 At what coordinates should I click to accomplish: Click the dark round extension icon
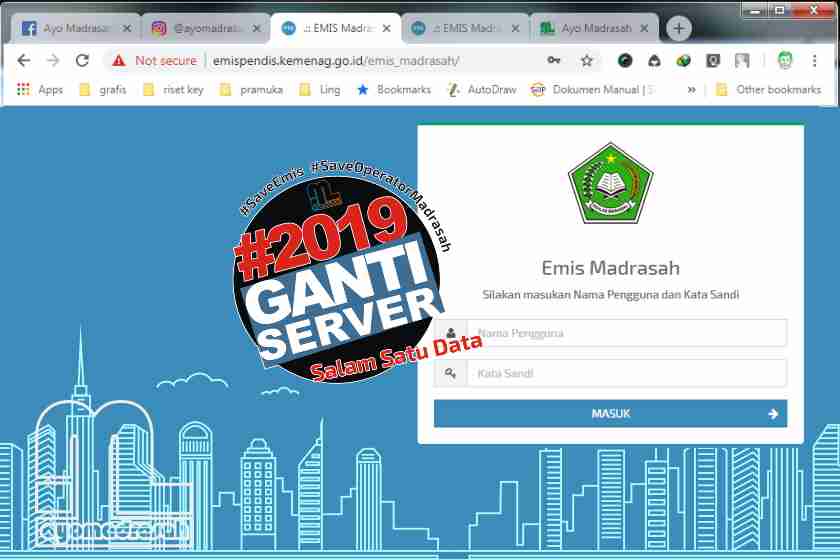(625, 61)
